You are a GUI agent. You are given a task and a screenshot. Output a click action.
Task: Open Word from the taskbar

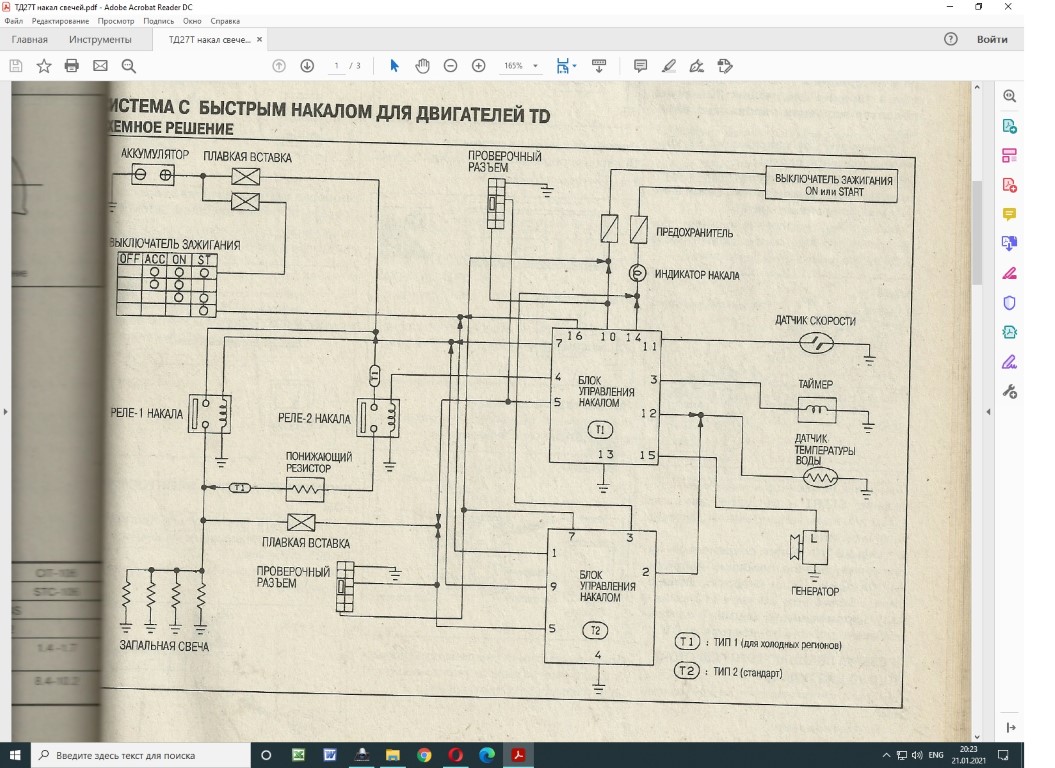pos(330,755)
